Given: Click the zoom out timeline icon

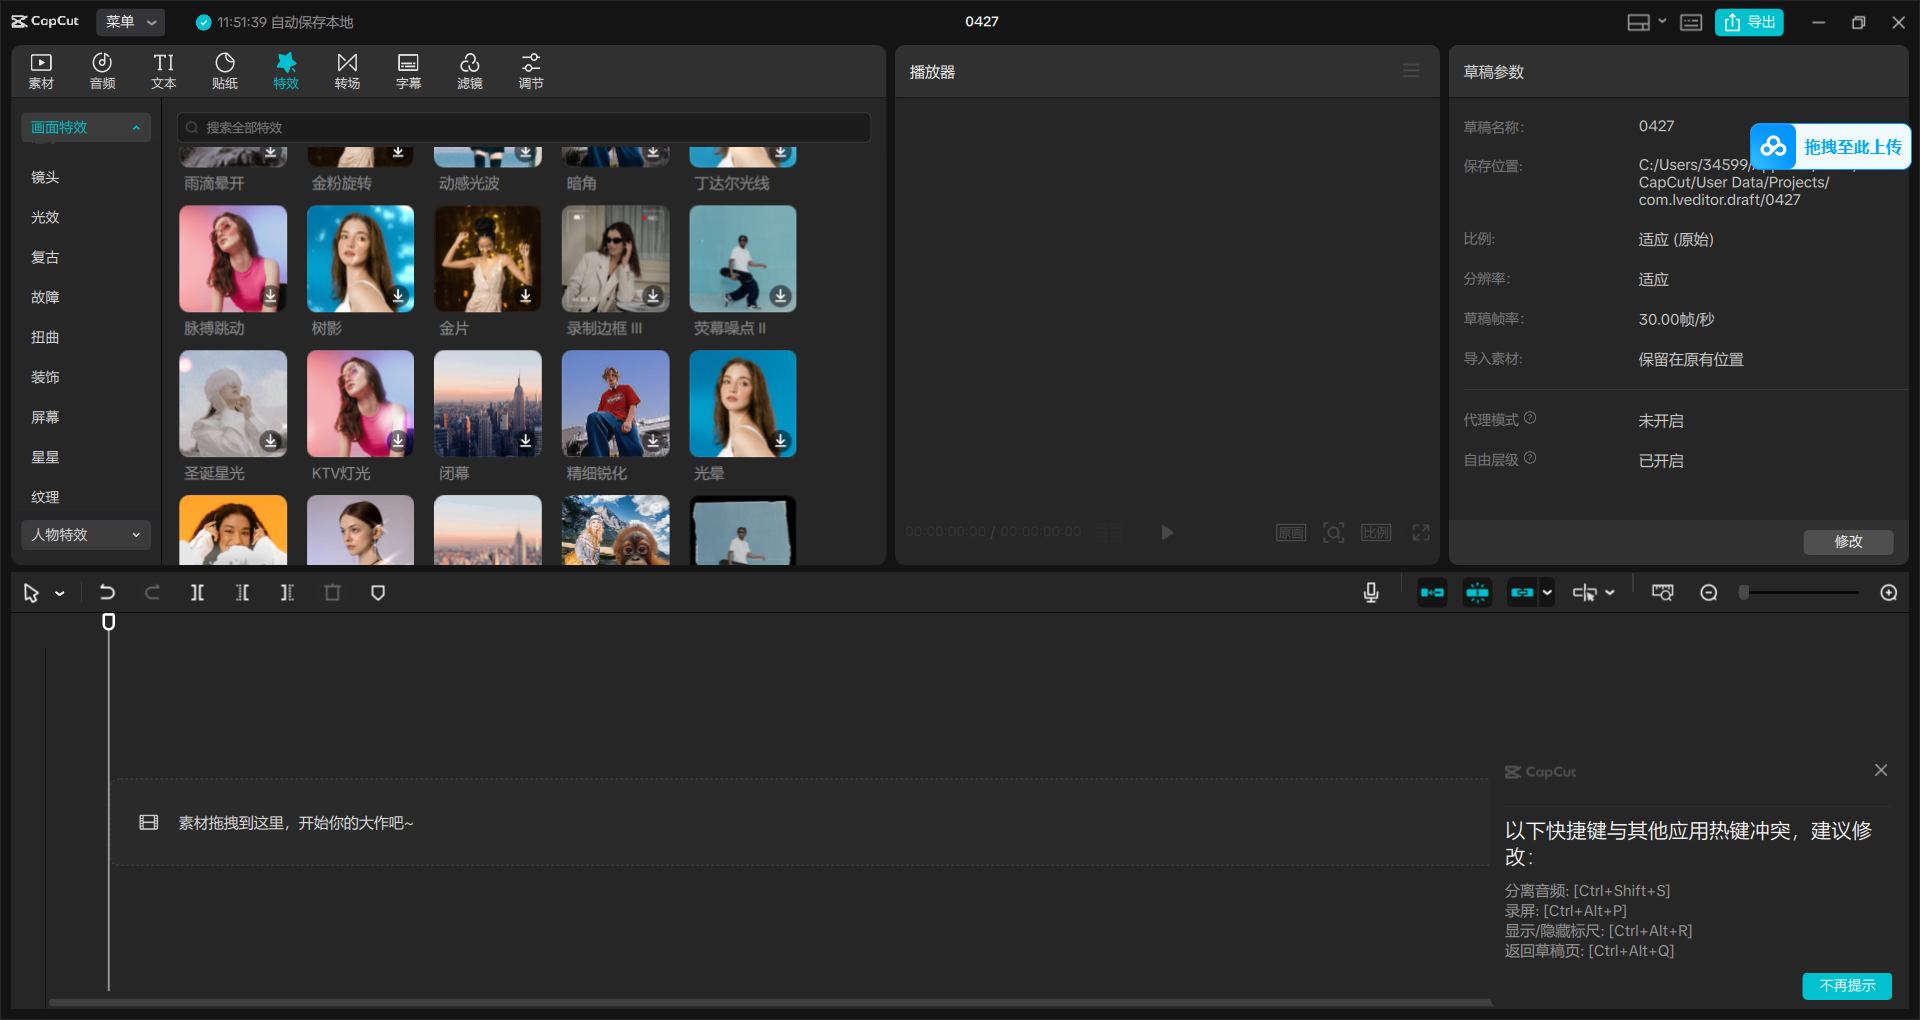Looking at the screenshot, I should pyautogui.click(x=1709, y=593).
